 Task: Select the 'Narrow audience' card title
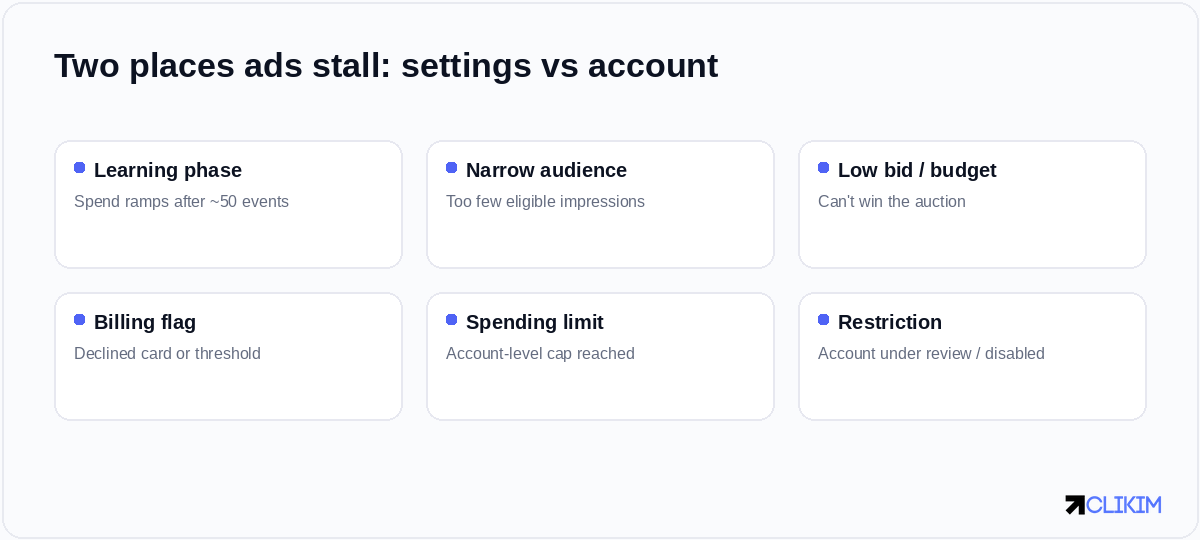coord(546,170)
